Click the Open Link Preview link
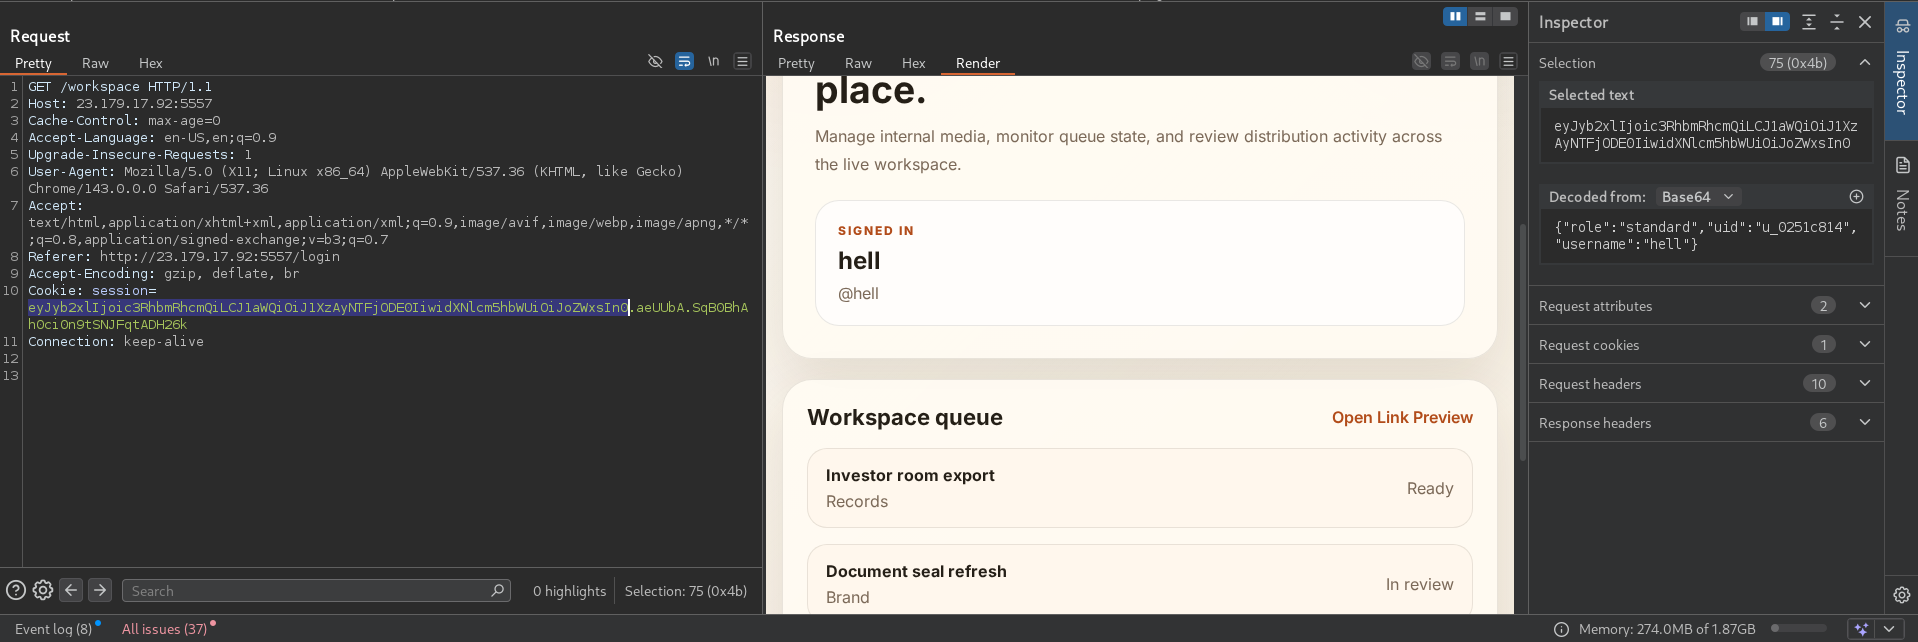This screenshot has height=642, width=1918. (x=1401, y=418)
